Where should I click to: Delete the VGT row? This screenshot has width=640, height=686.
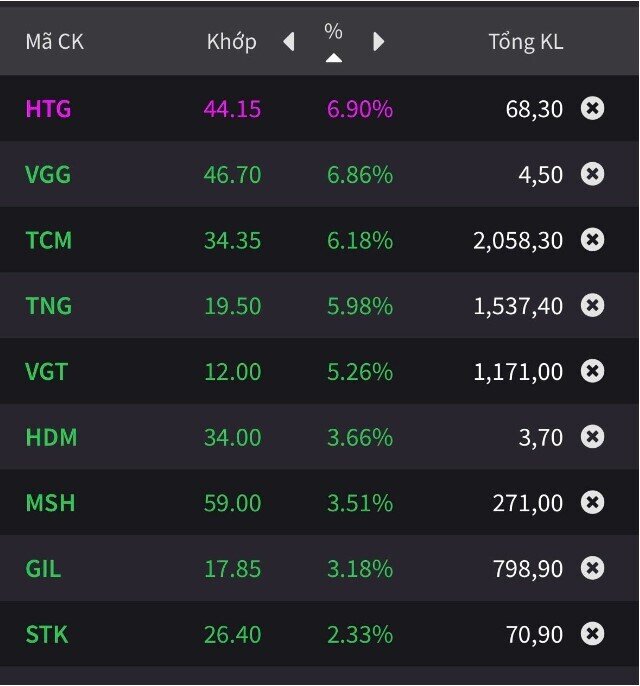point(592,371)
